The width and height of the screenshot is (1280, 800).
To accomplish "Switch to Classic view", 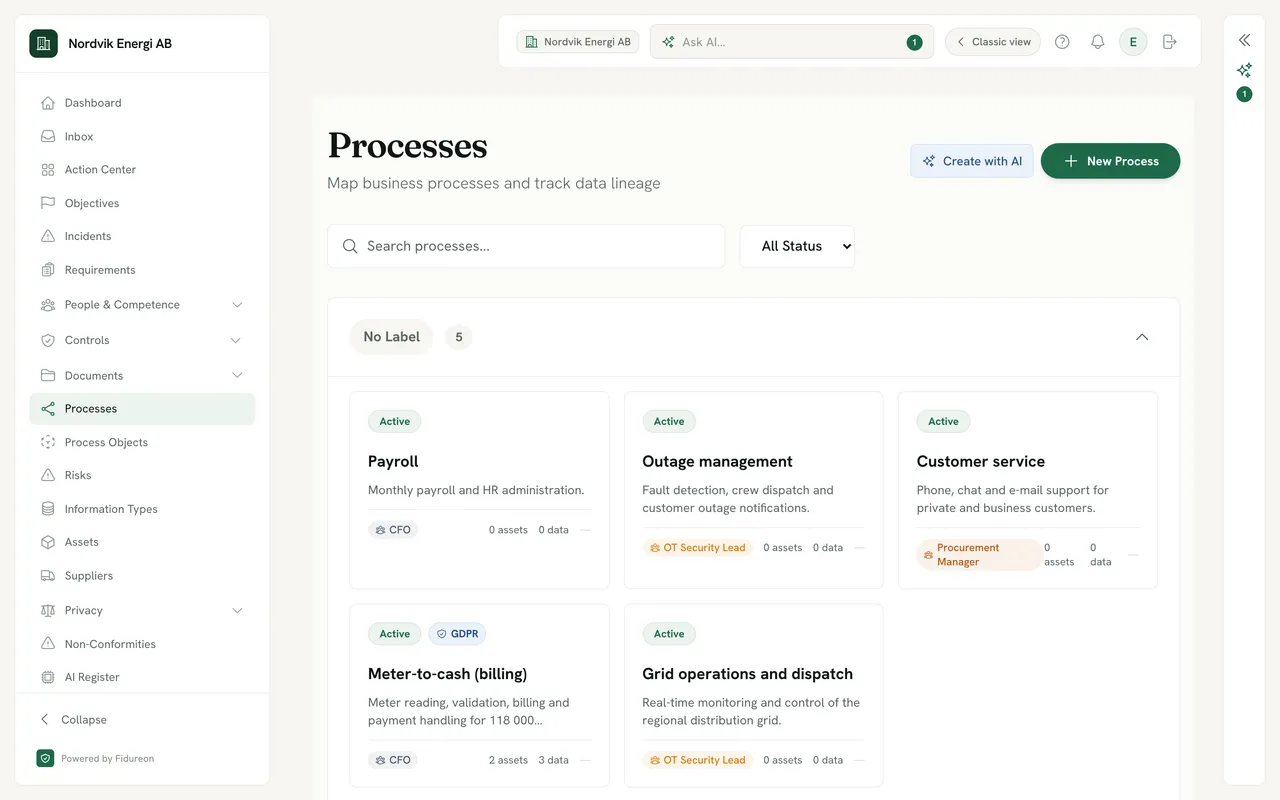I will click(993, 42).
